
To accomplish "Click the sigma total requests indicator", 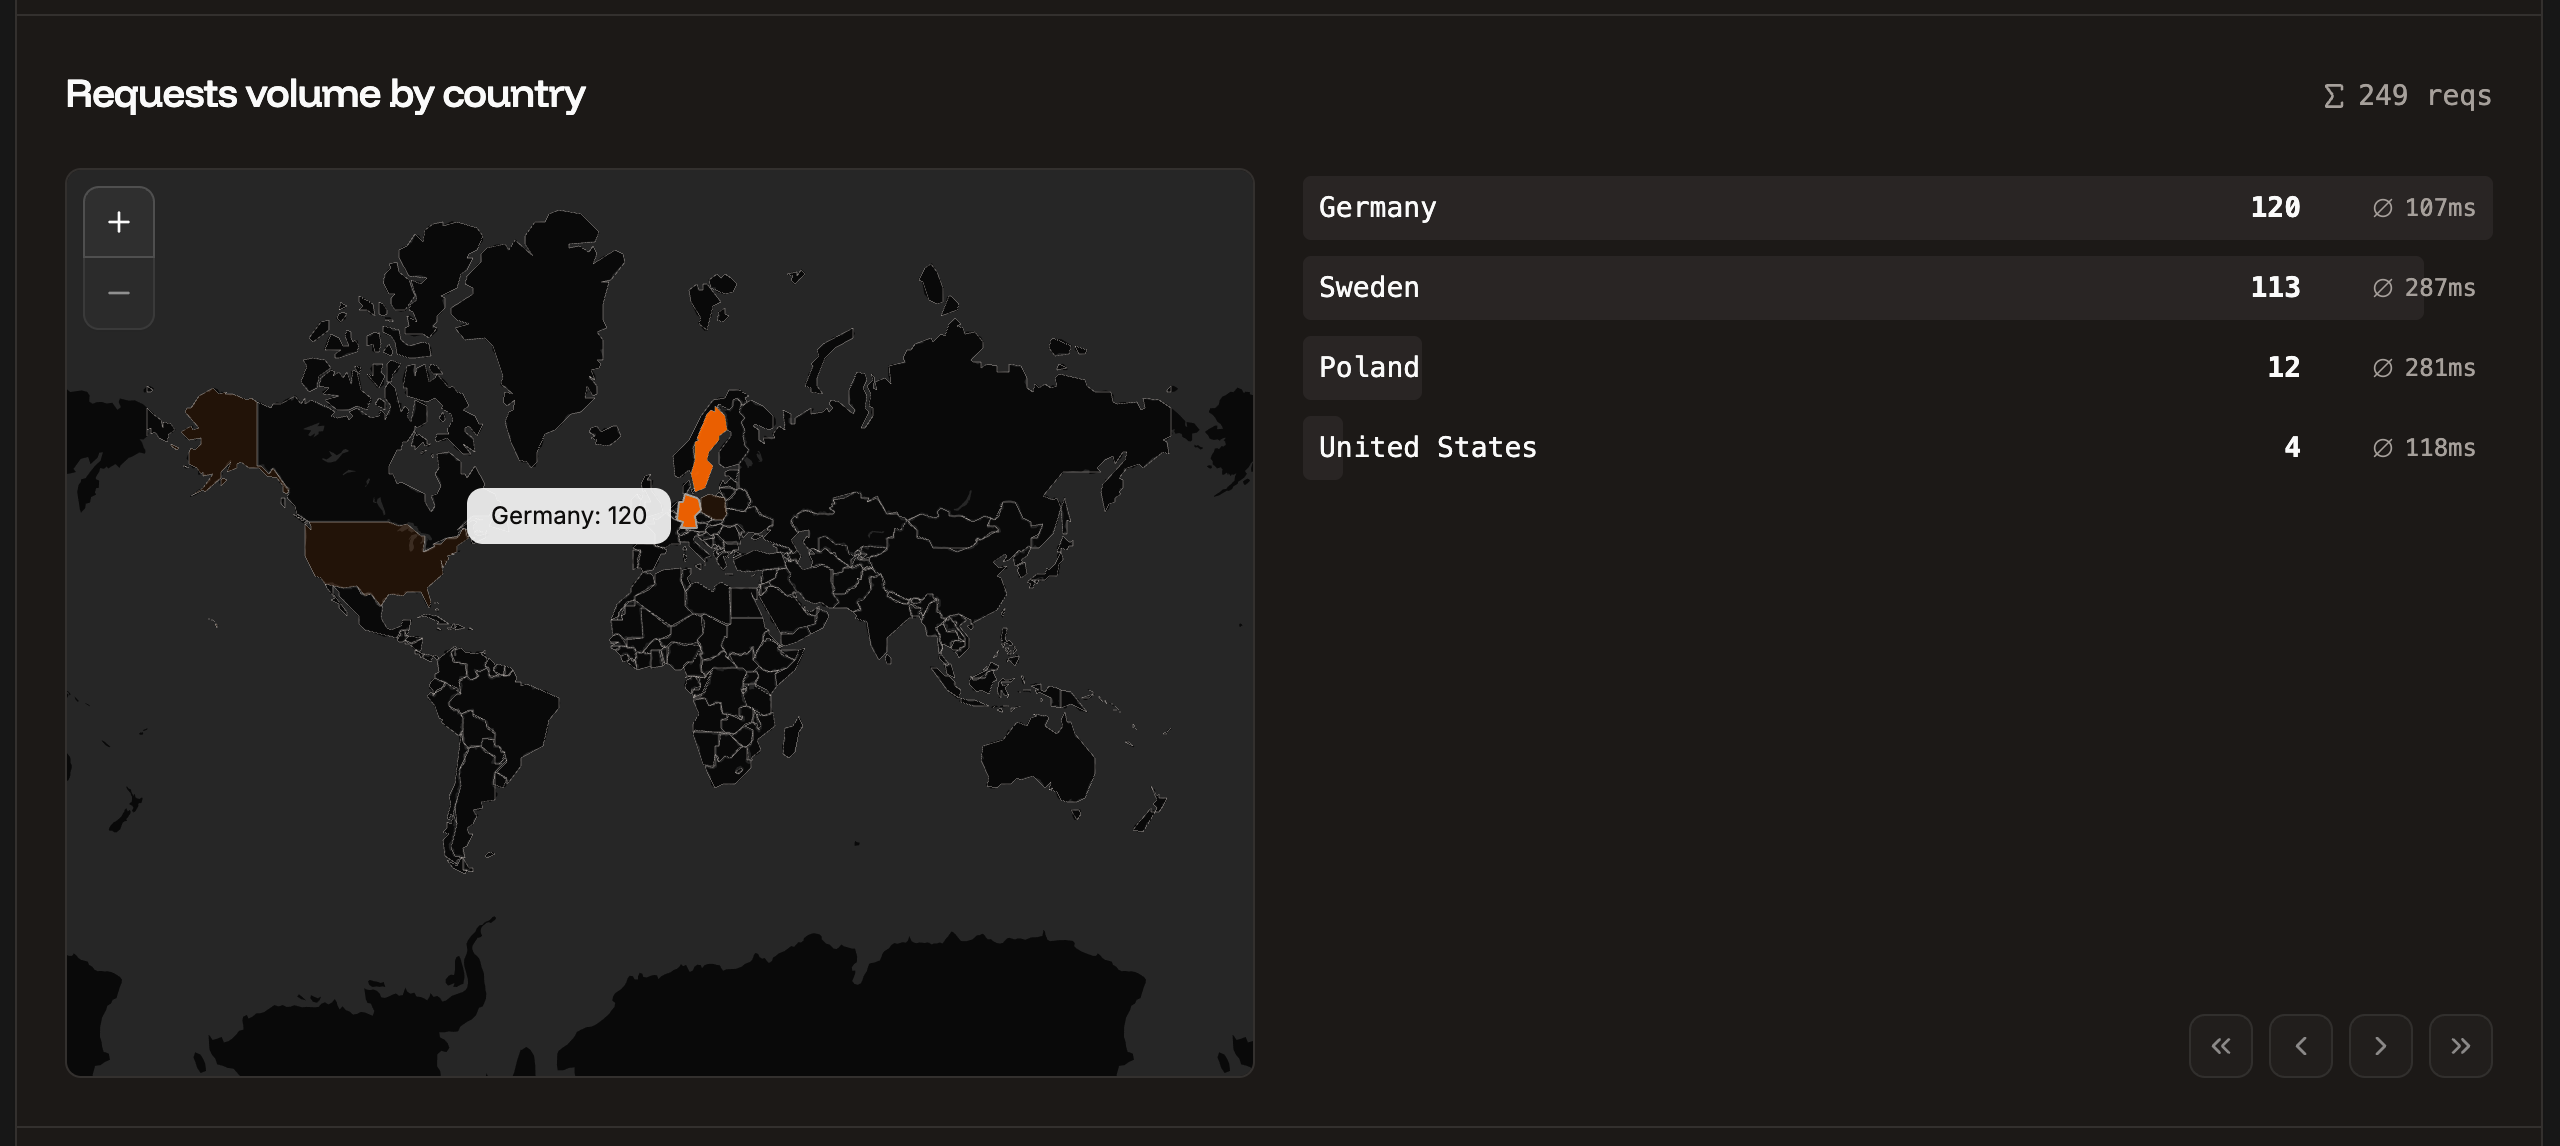I will (2334, 95).
